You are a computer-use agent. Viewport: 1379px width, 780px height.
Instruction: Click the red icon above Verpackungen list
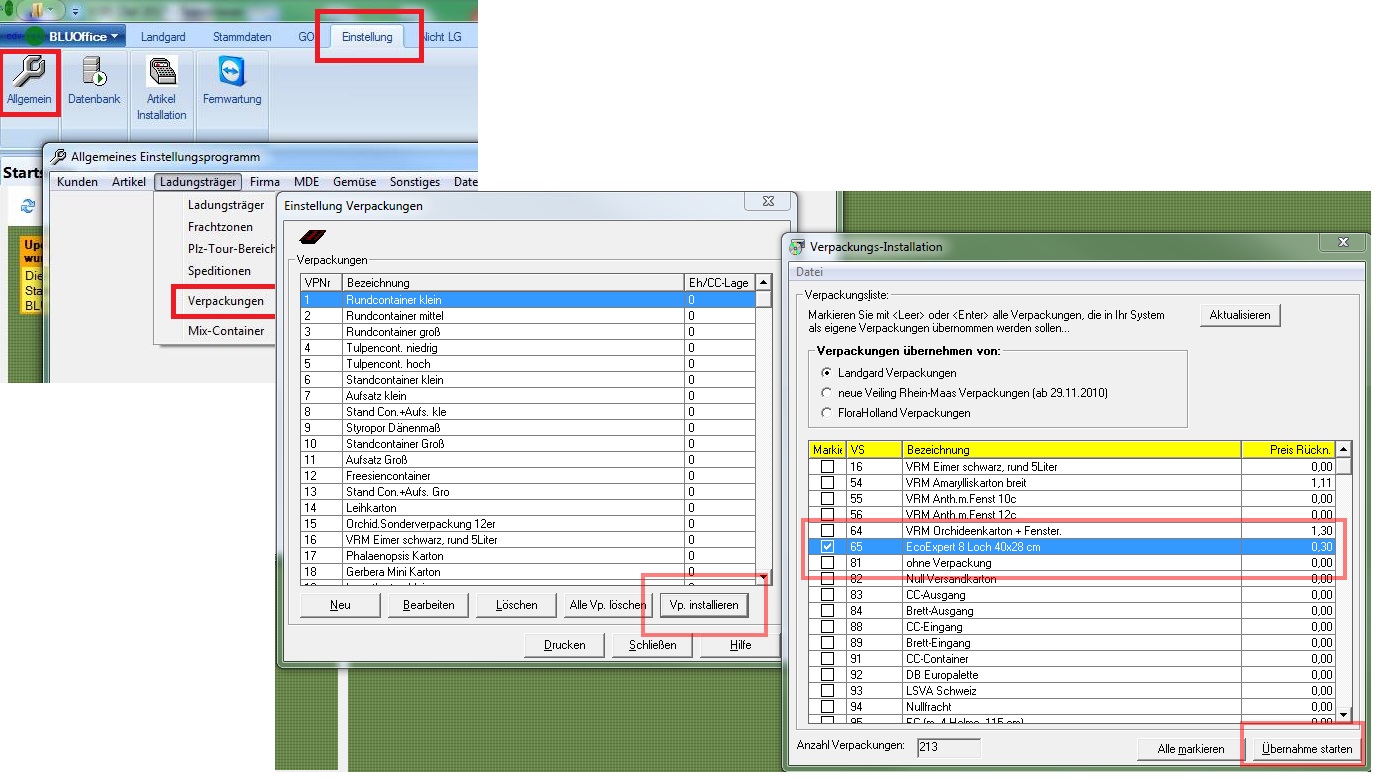point(313,236)
